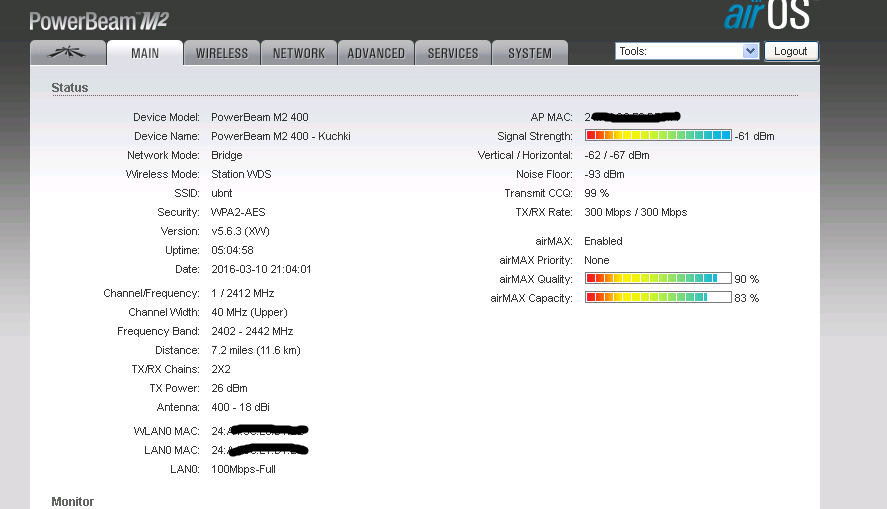Click Frequency Band value '2402 - 2442 MHz'
887x509 pixels.
(x=252, y=331)
